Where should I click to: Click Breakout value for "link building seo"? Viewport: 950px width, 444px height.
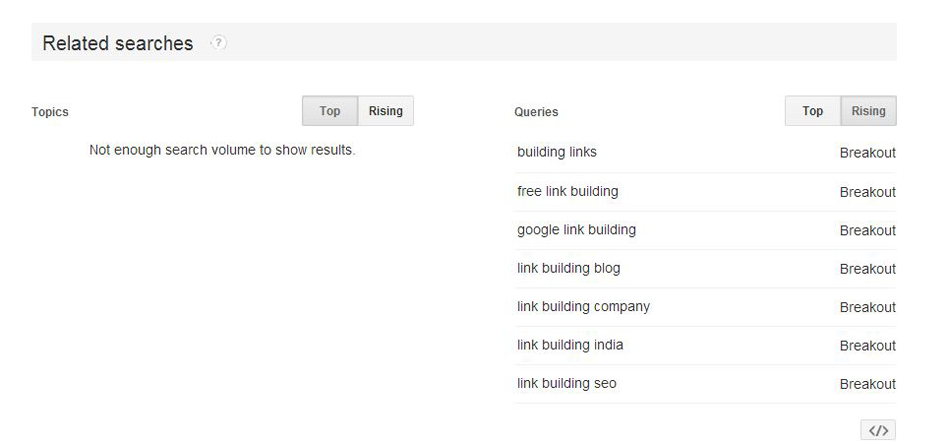pyautogui.click(x=867, y=384)
